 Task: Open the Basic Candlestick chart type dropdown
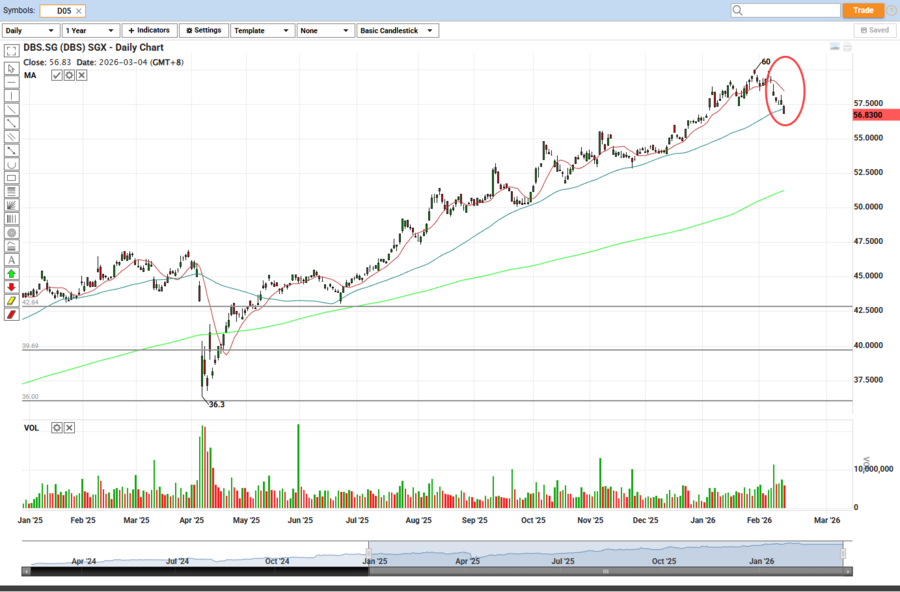(x=397, y=31)
